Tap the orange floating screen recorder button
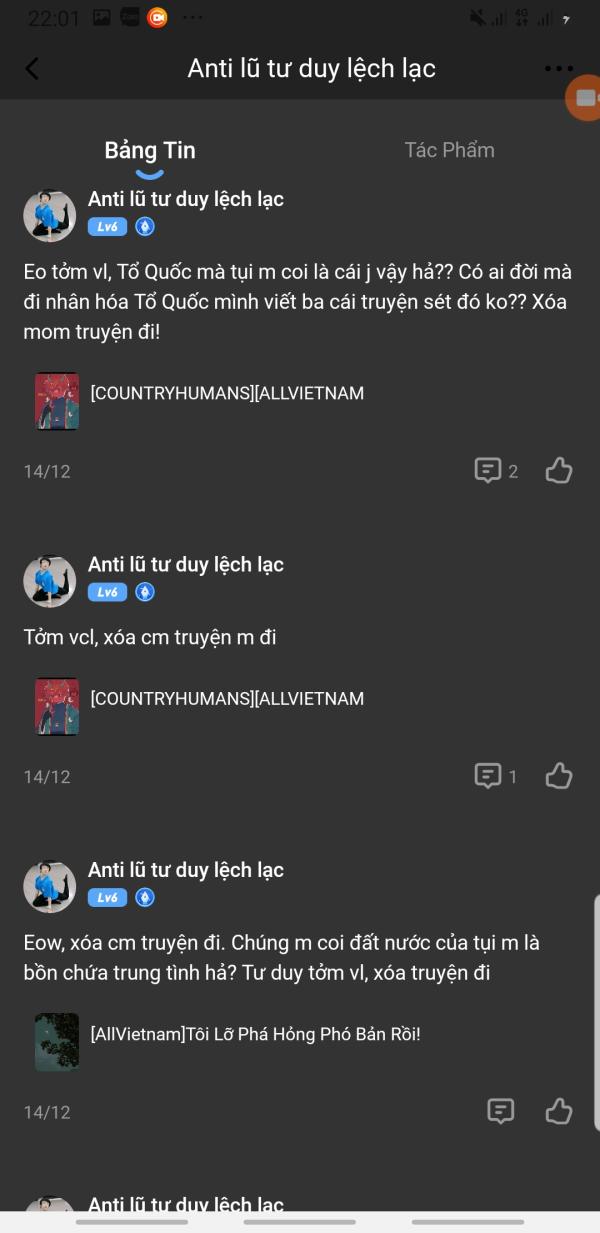600x1233 pixels. click(584, 98)
